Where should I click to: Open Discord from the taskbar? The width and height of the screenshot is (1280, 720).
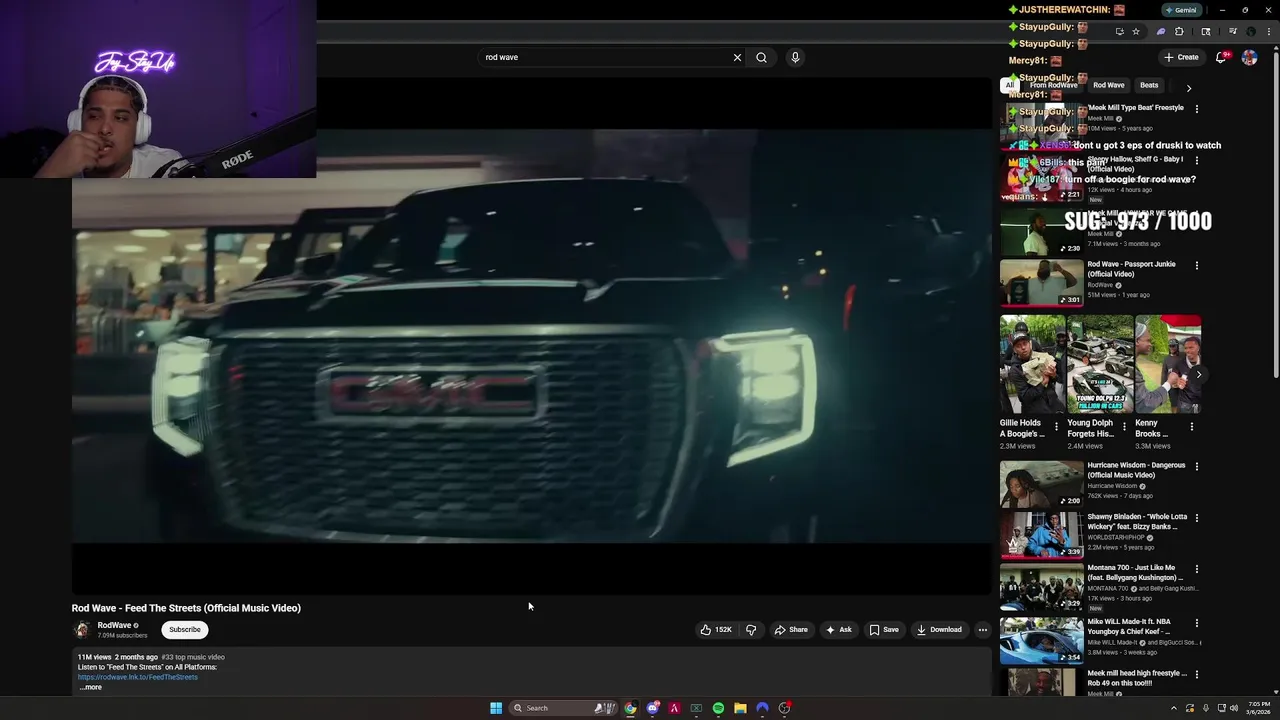pyautogui.click(x=652, y=708)
